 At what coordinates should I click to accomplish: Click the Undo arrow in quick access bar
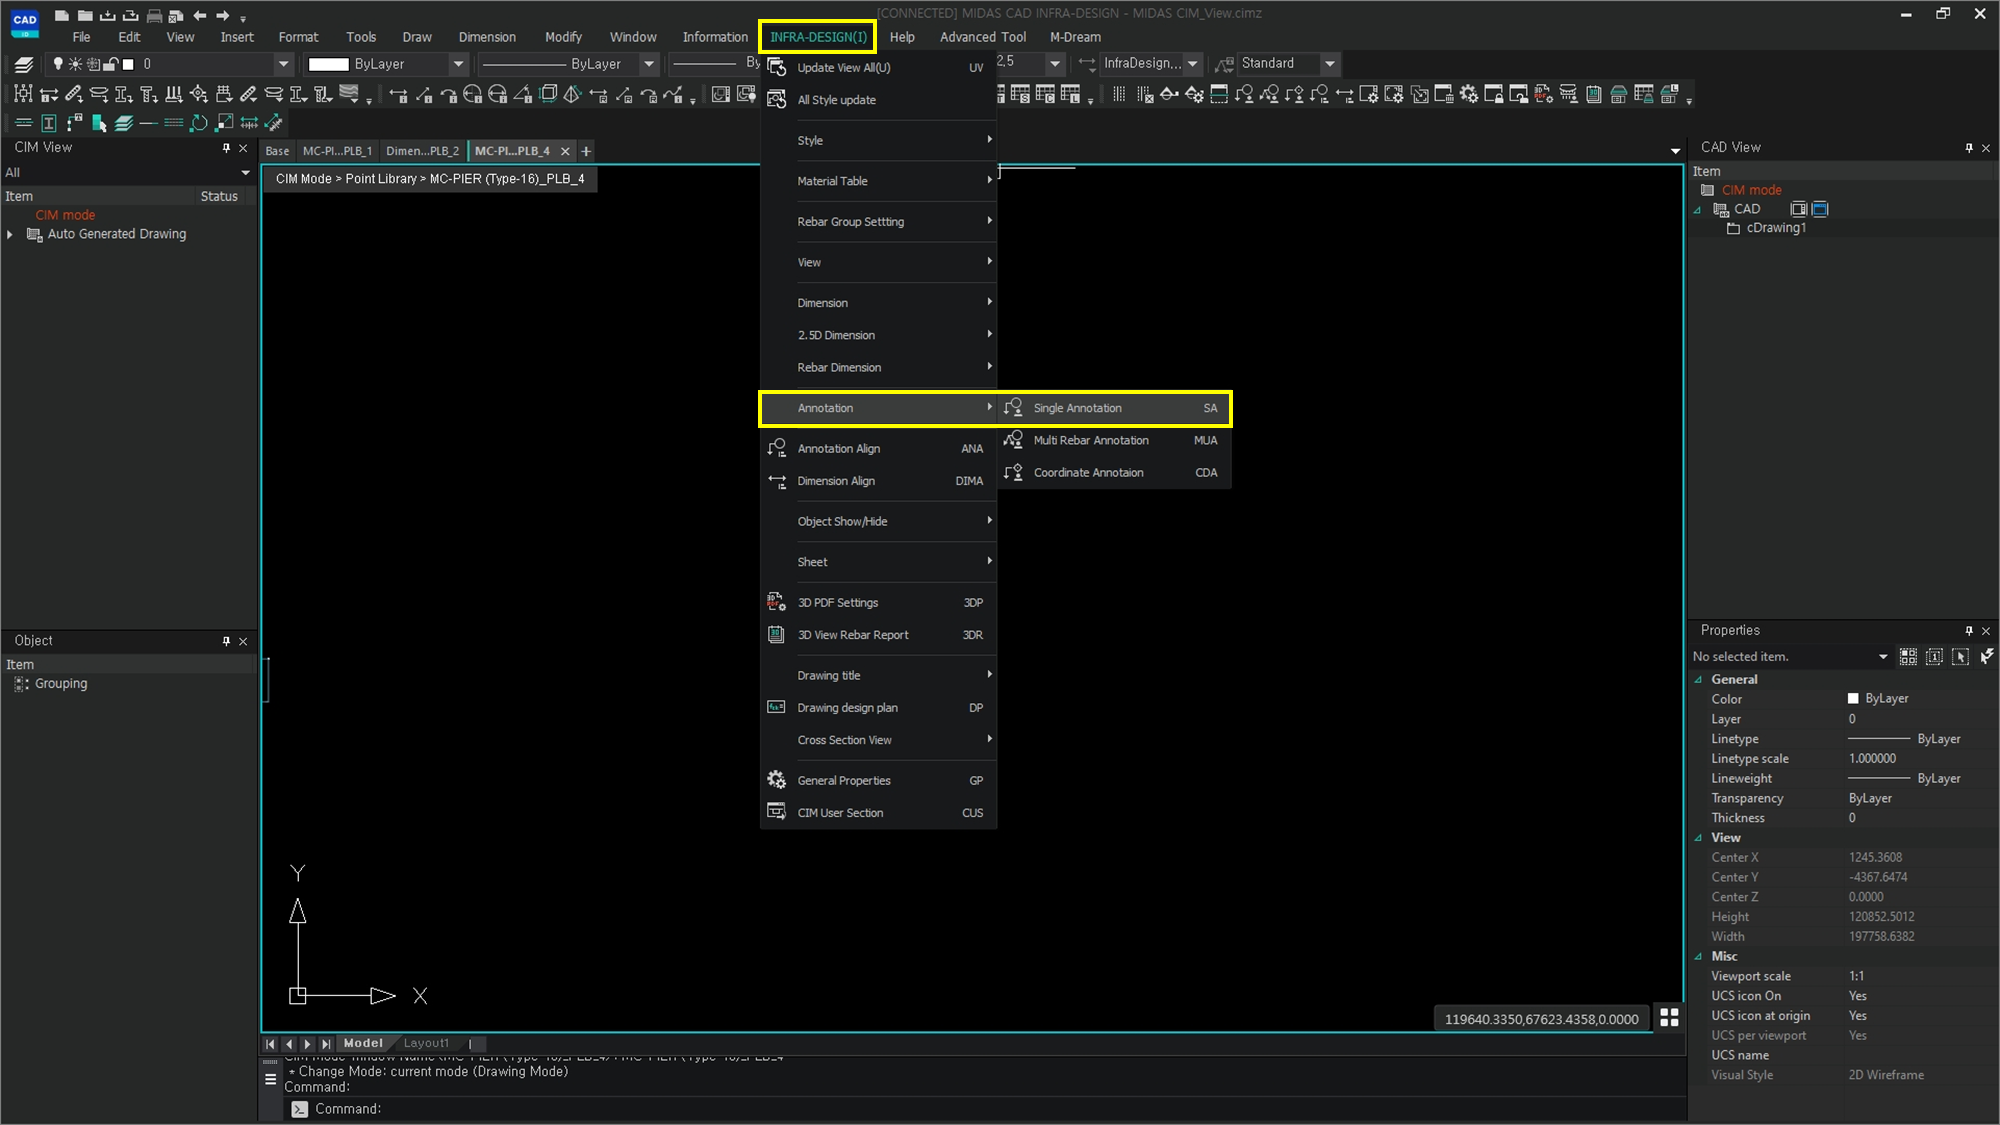point(200,15)
